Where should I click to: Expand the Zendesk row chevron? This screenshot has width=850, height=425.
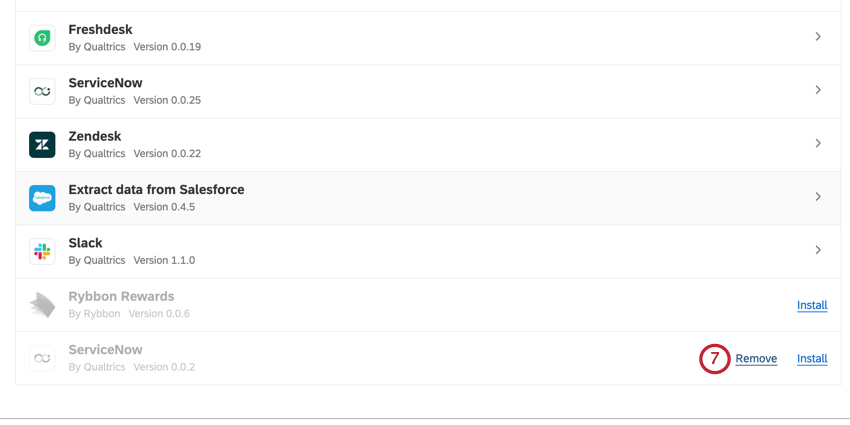[818, 143]
